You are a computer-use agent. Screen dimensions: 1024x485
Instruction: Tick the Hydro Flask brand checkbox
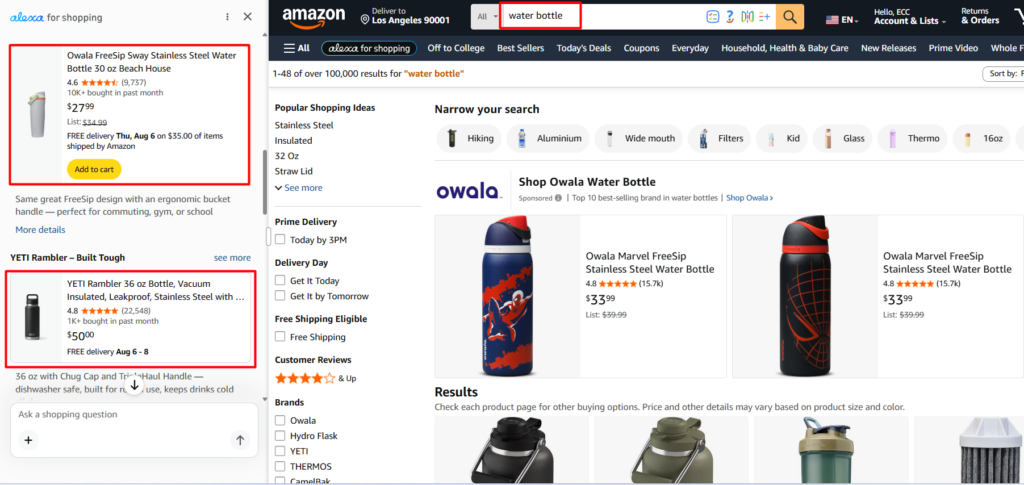pos(280,435)
